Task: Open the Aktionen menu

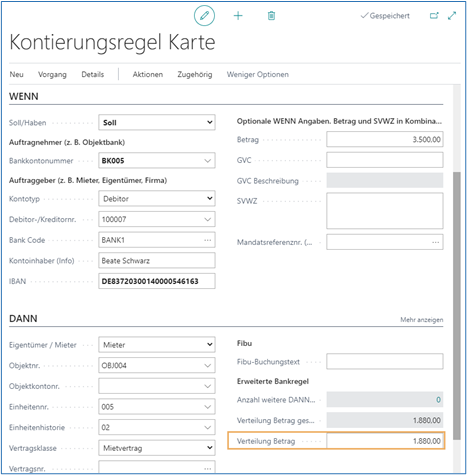Action: pos(148,74)
